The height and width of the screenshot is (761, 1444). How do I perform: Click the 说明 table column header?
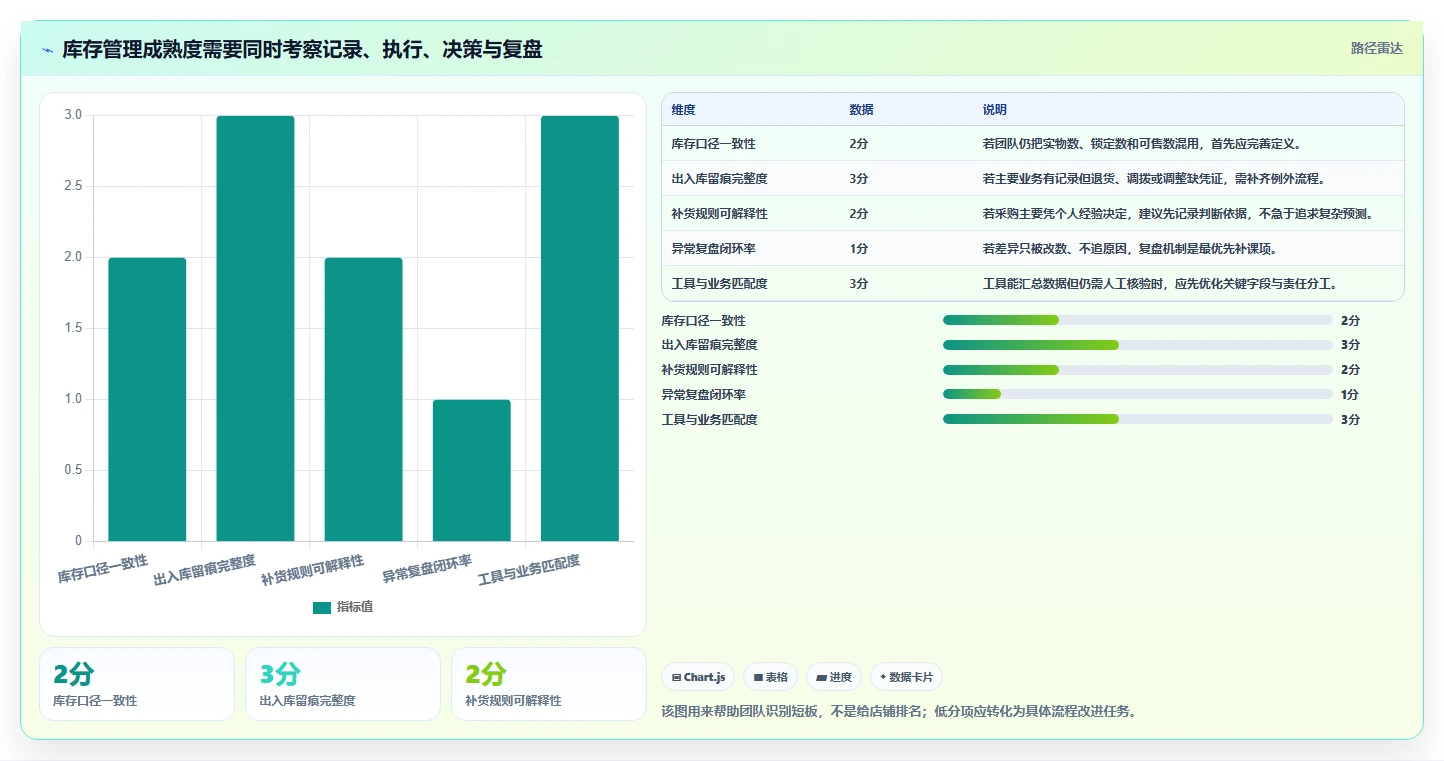[995, 110]
